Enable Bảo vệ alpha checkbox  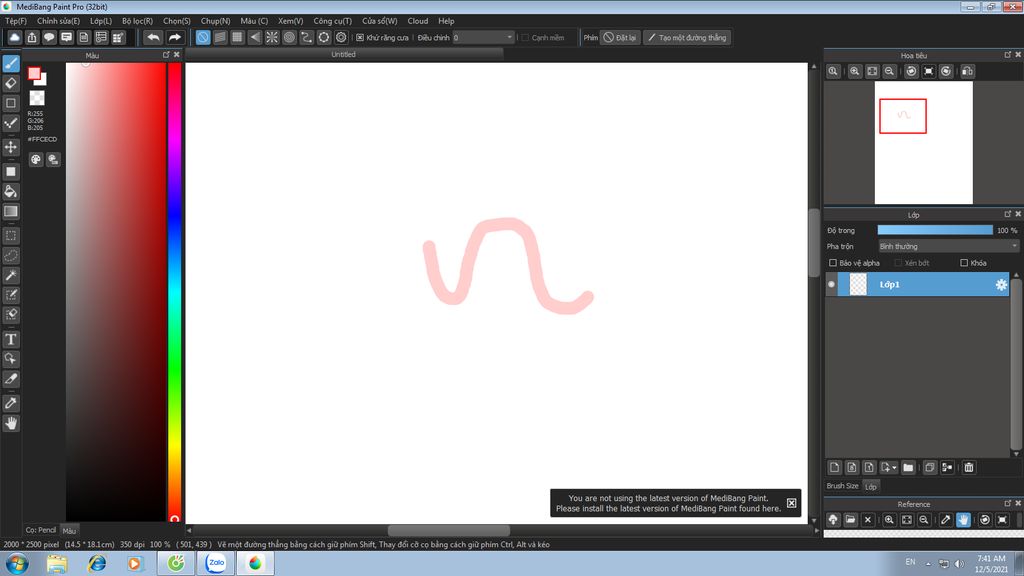pos(833,263)
